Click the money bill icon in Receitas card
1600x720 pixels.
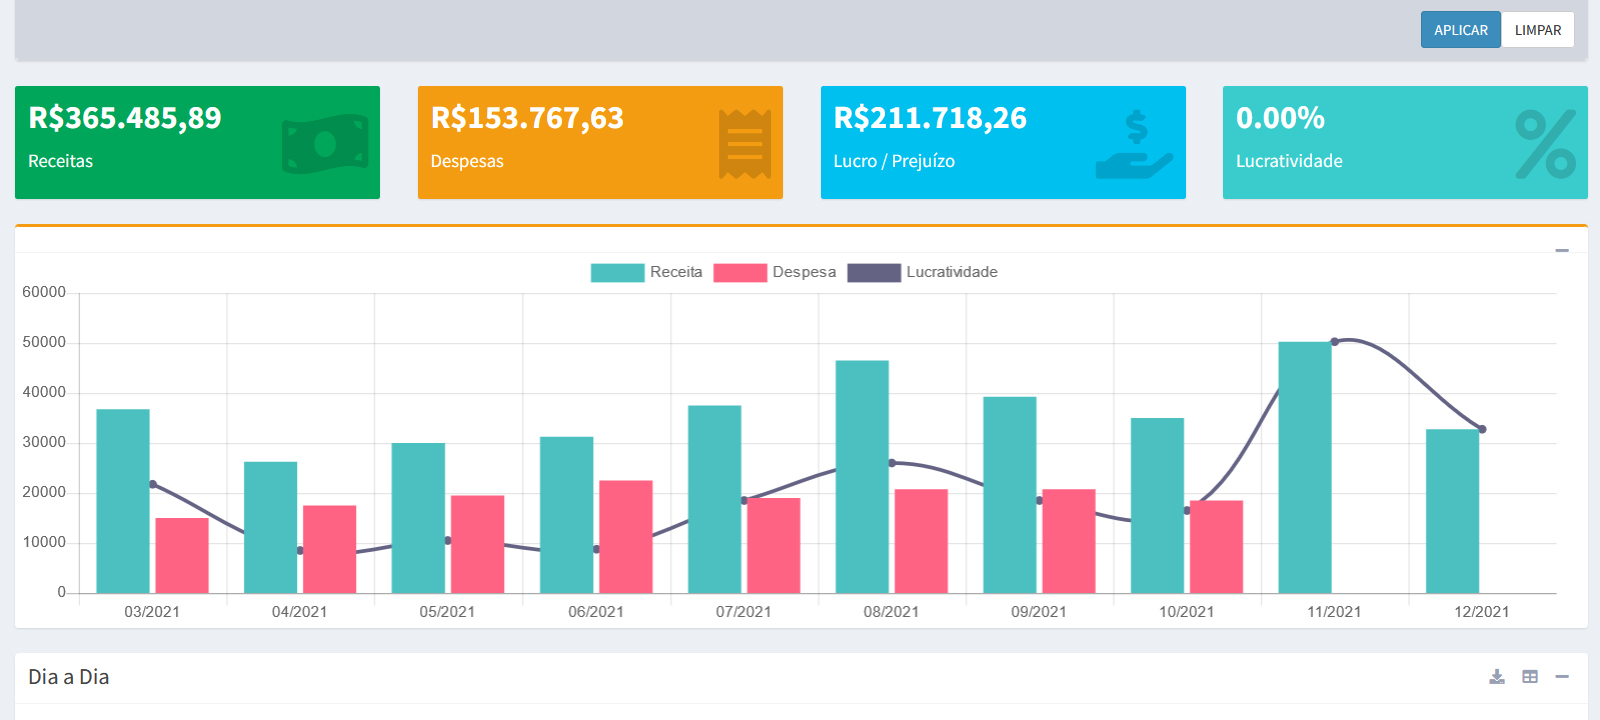(325, 144)
